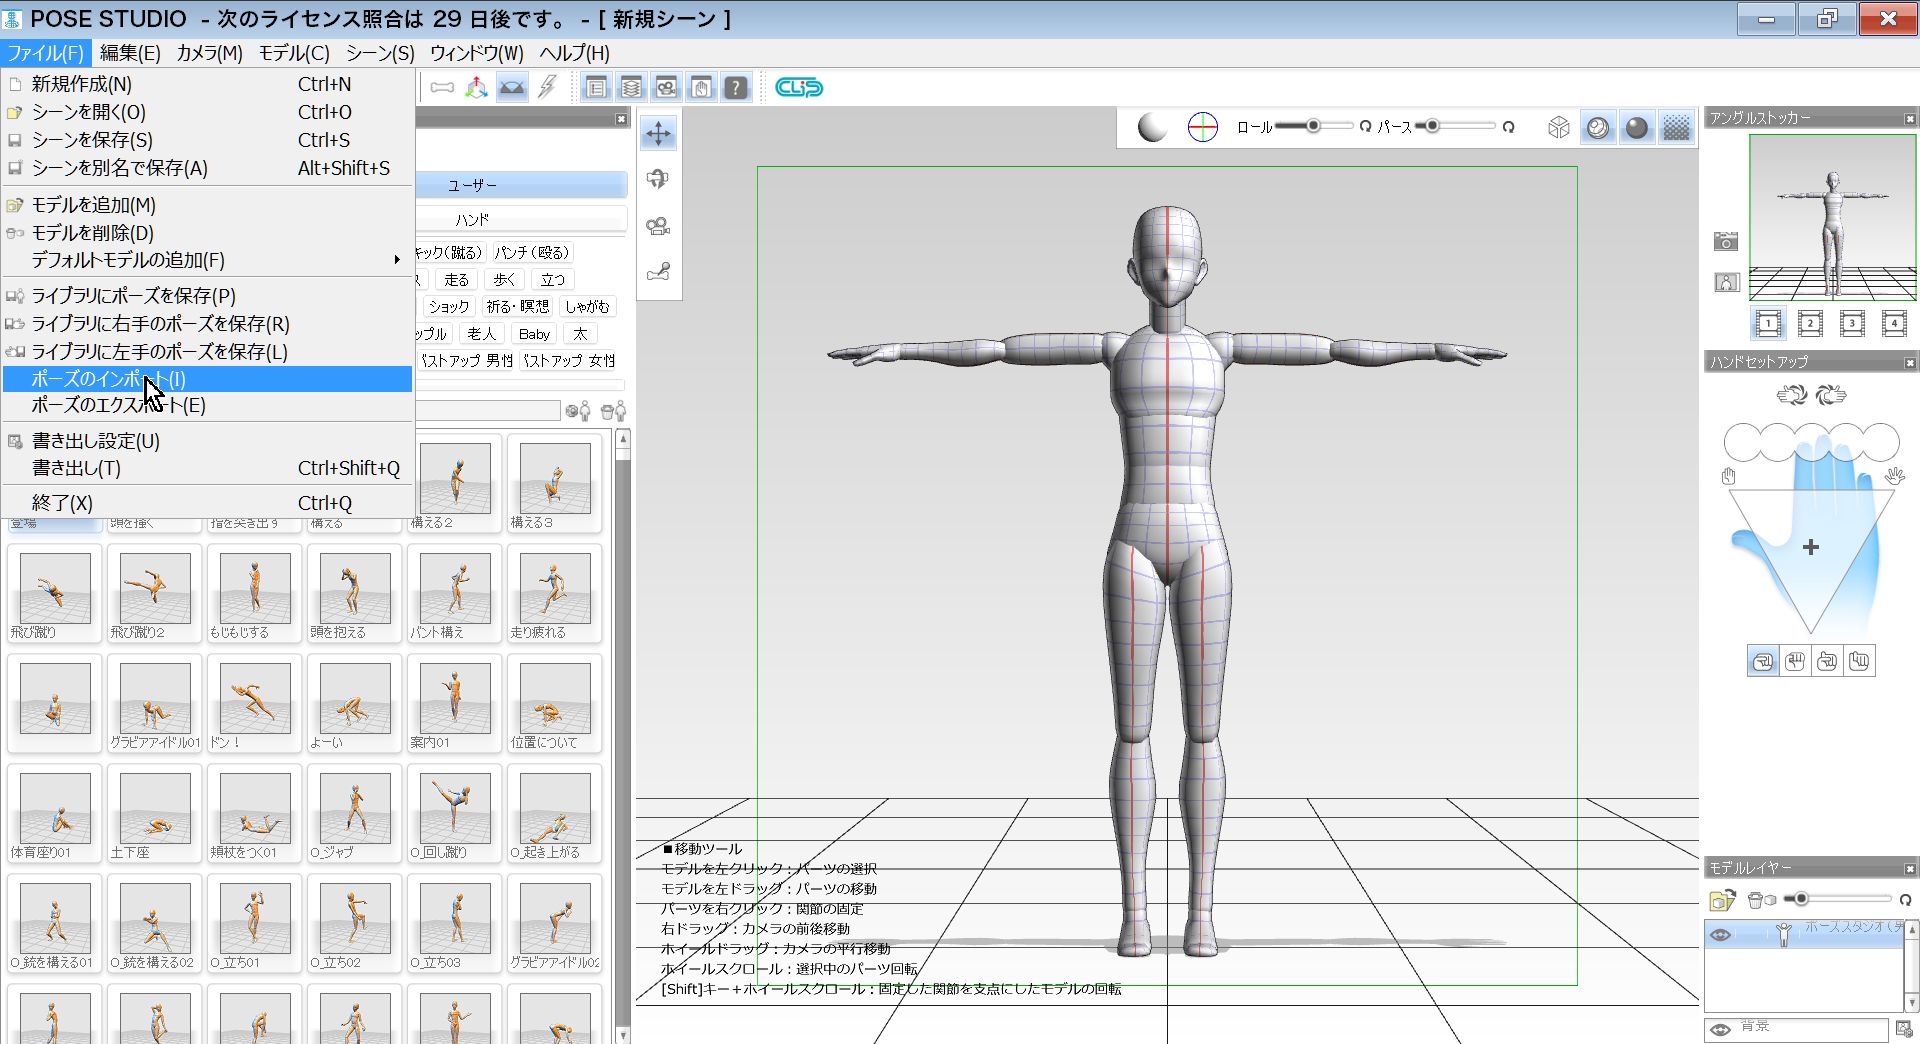Click the Baby model button
This screenshot has width=1920, height=1044.
[533, 333]
